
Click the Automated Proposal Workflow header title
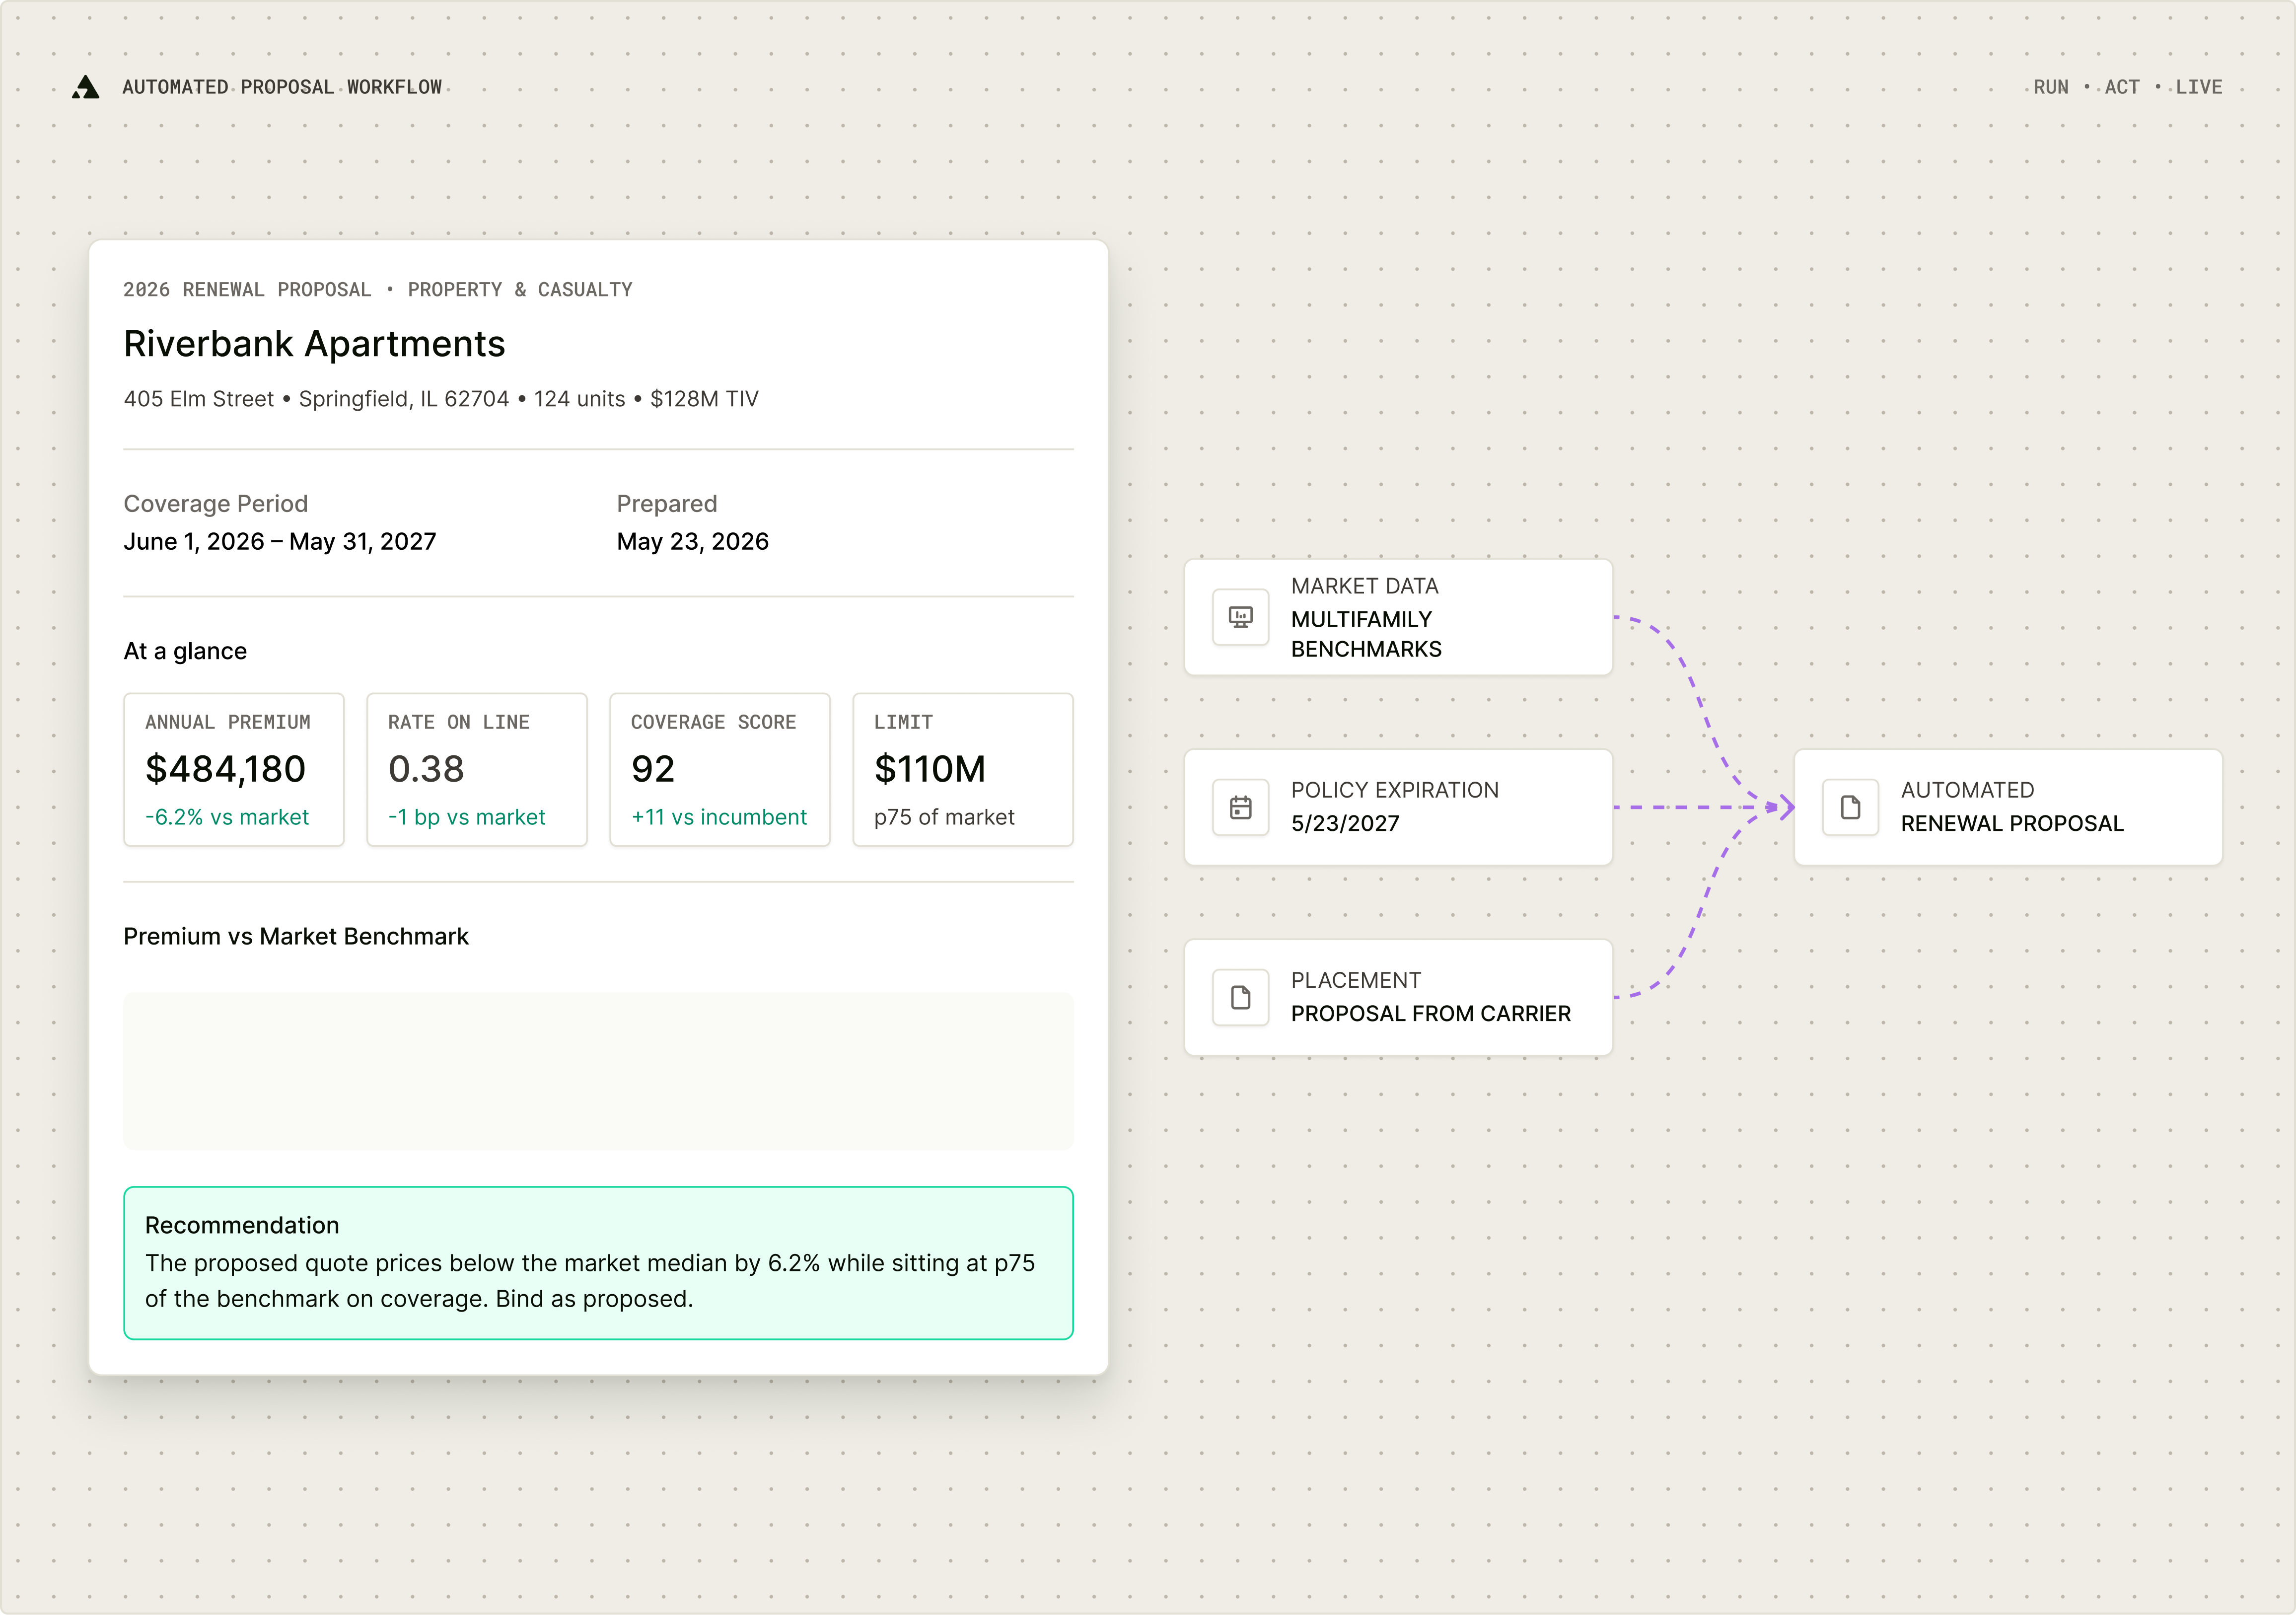[x=282, y=87]
